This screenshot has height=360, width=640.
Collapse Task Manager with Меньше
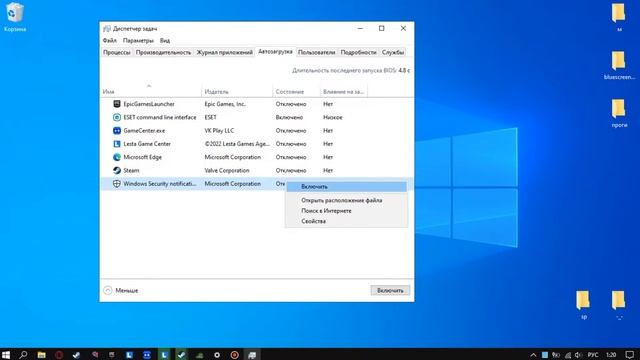pyautogui.click(x=121, y=290)
